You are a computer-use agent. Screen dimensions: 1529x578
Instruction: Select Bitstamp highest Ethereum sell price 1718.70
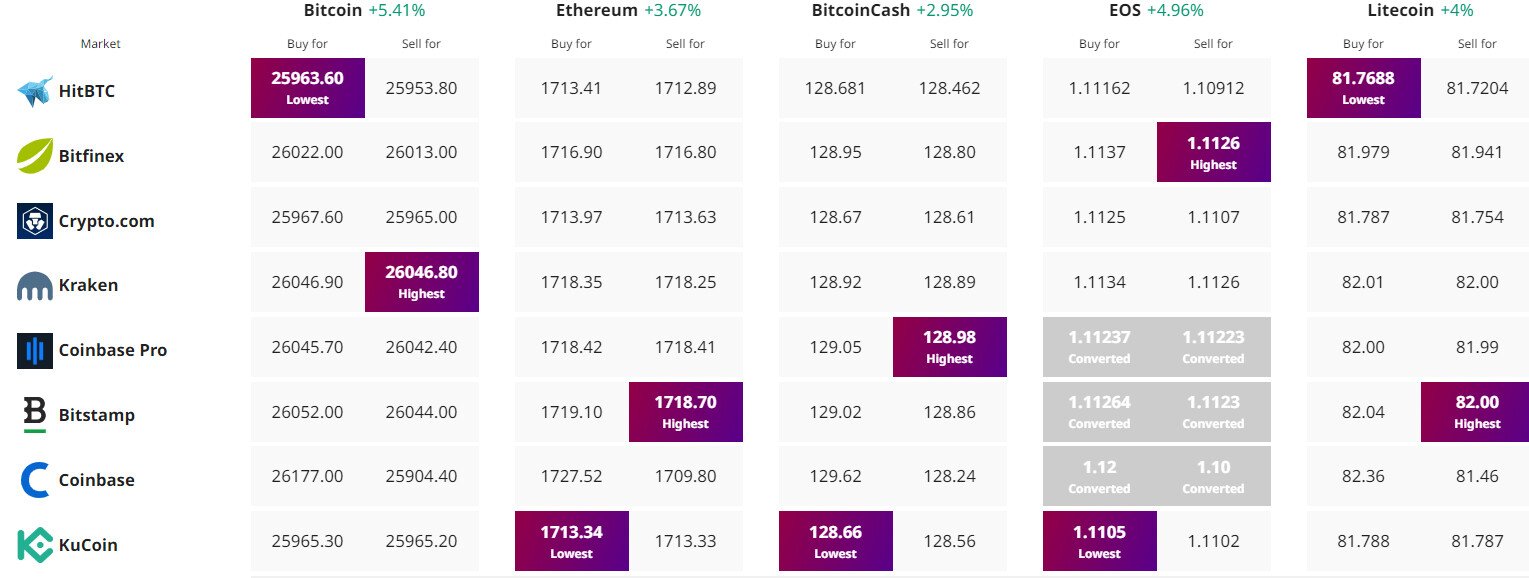click(686, 412)
